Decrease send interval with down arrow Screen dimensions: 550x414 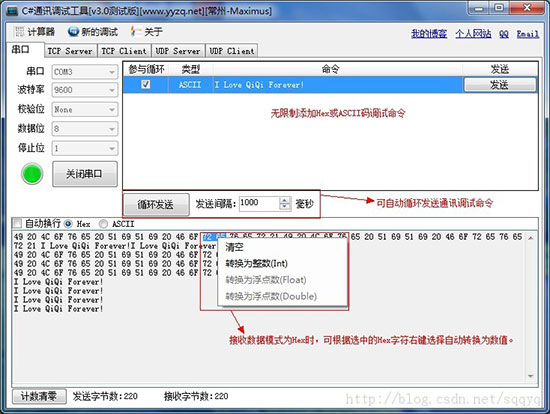(284, 207)
